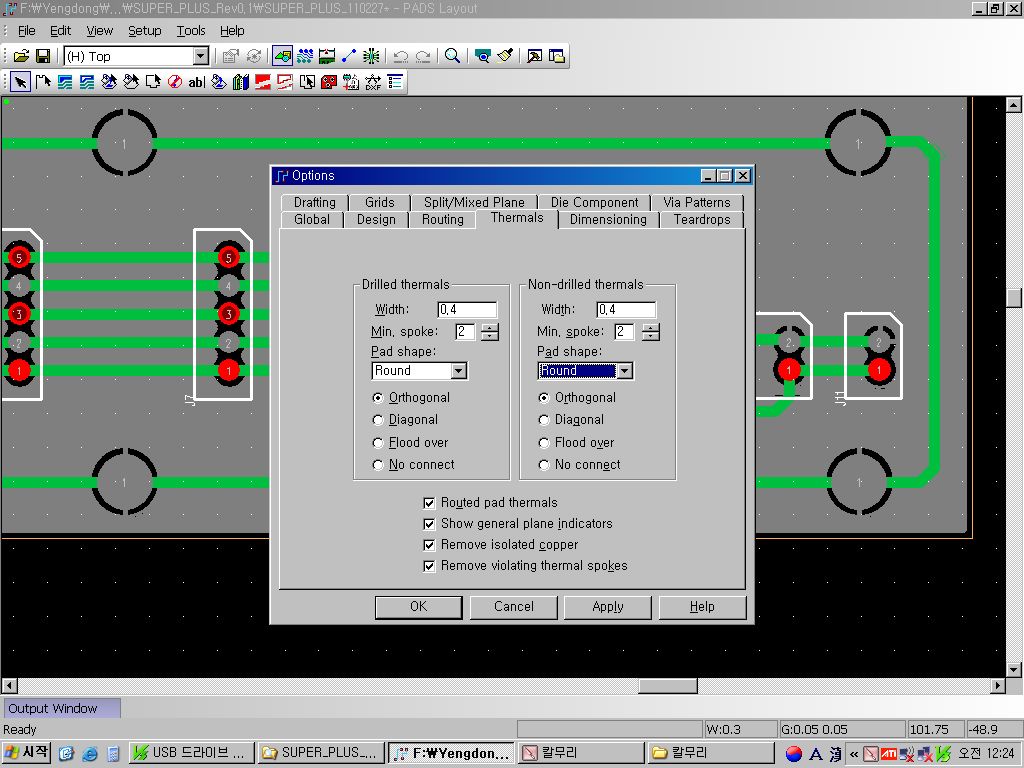
Task: Click the Redraw brush icon
Action: click(x=505, y=56)
